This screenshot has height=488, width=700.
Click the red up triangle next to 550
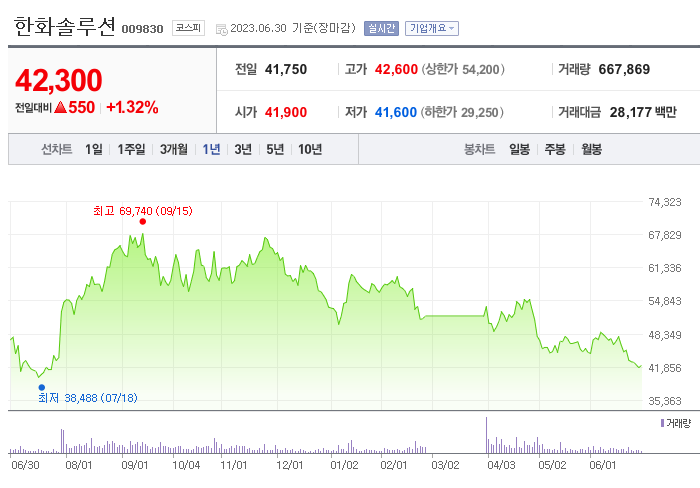60,108
